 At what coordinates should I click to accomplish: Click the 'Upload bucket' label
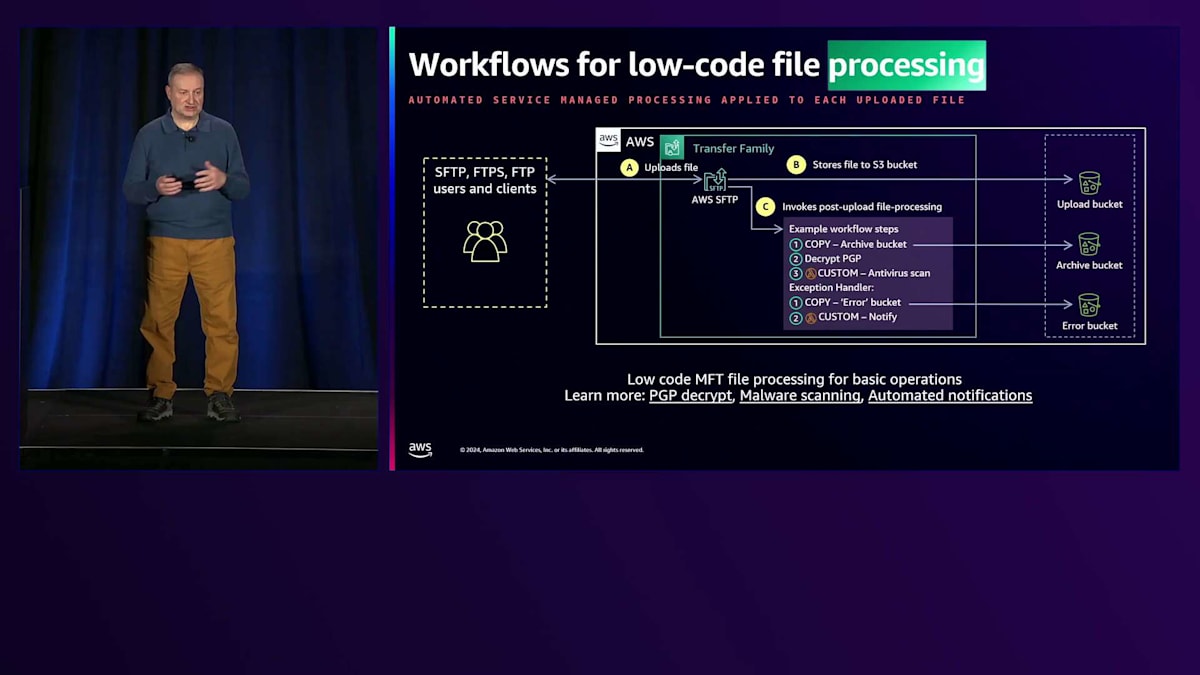1090,204
